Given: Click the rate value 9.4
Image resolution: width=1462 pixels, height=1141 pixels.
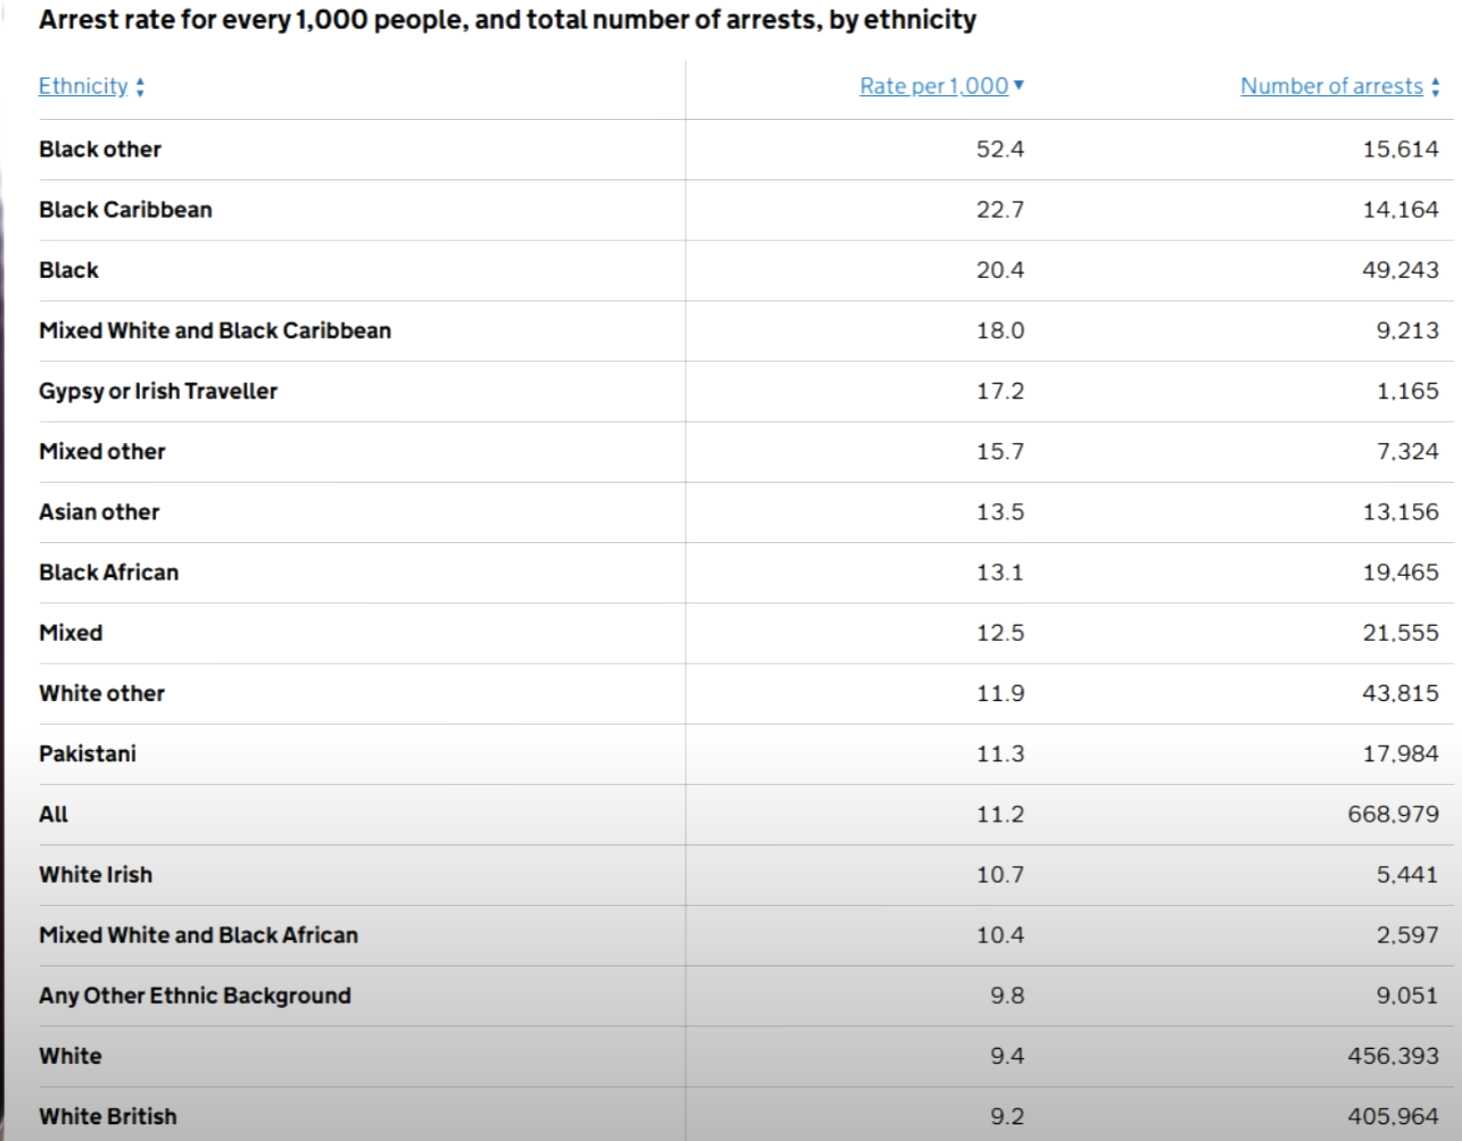Looking at the screenshot, I should click(x=1007, y=1057).
